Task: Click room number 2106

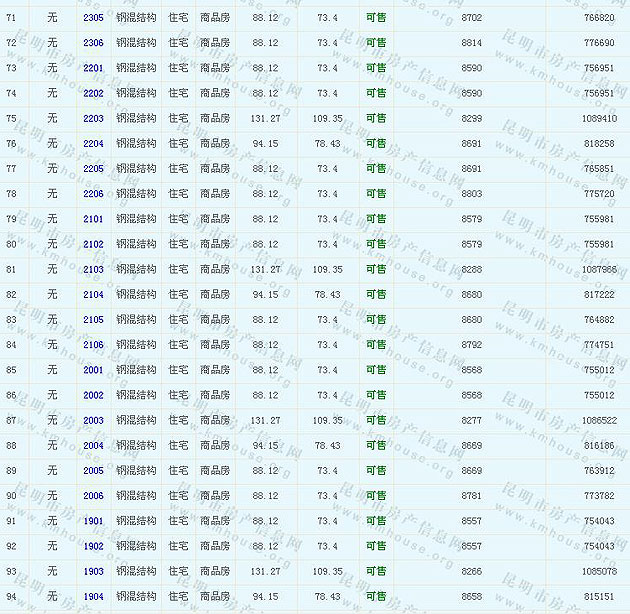Action: click(93, 345)
